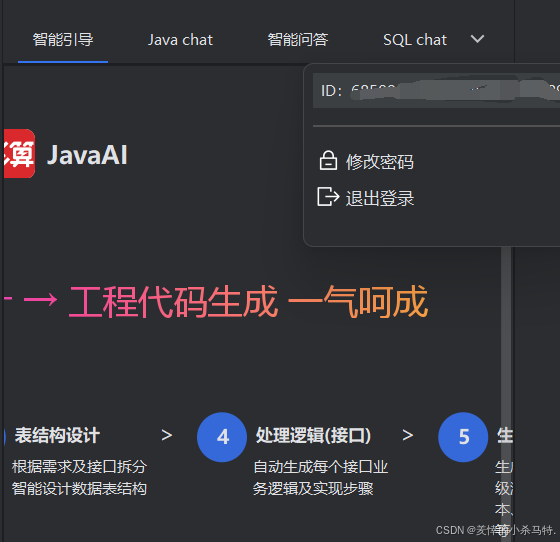Click the description 根据需求及接口拆分

coord(79,467)
